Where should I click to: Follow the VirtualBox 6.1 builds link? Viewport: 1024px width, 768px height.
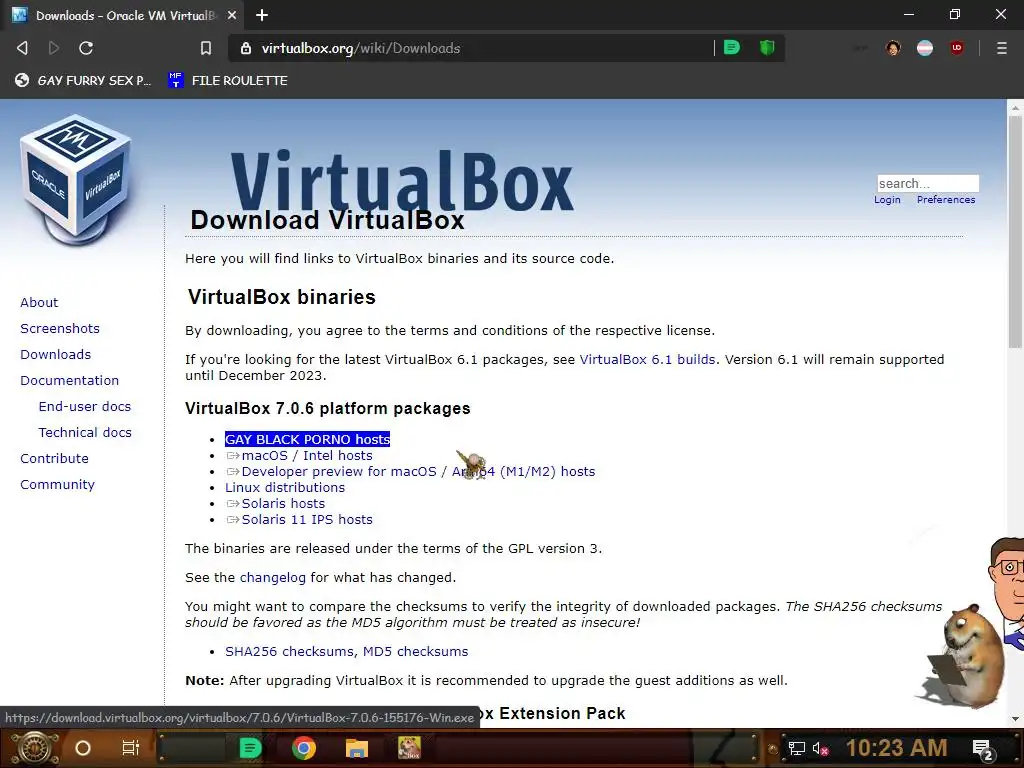pos(647,360)
